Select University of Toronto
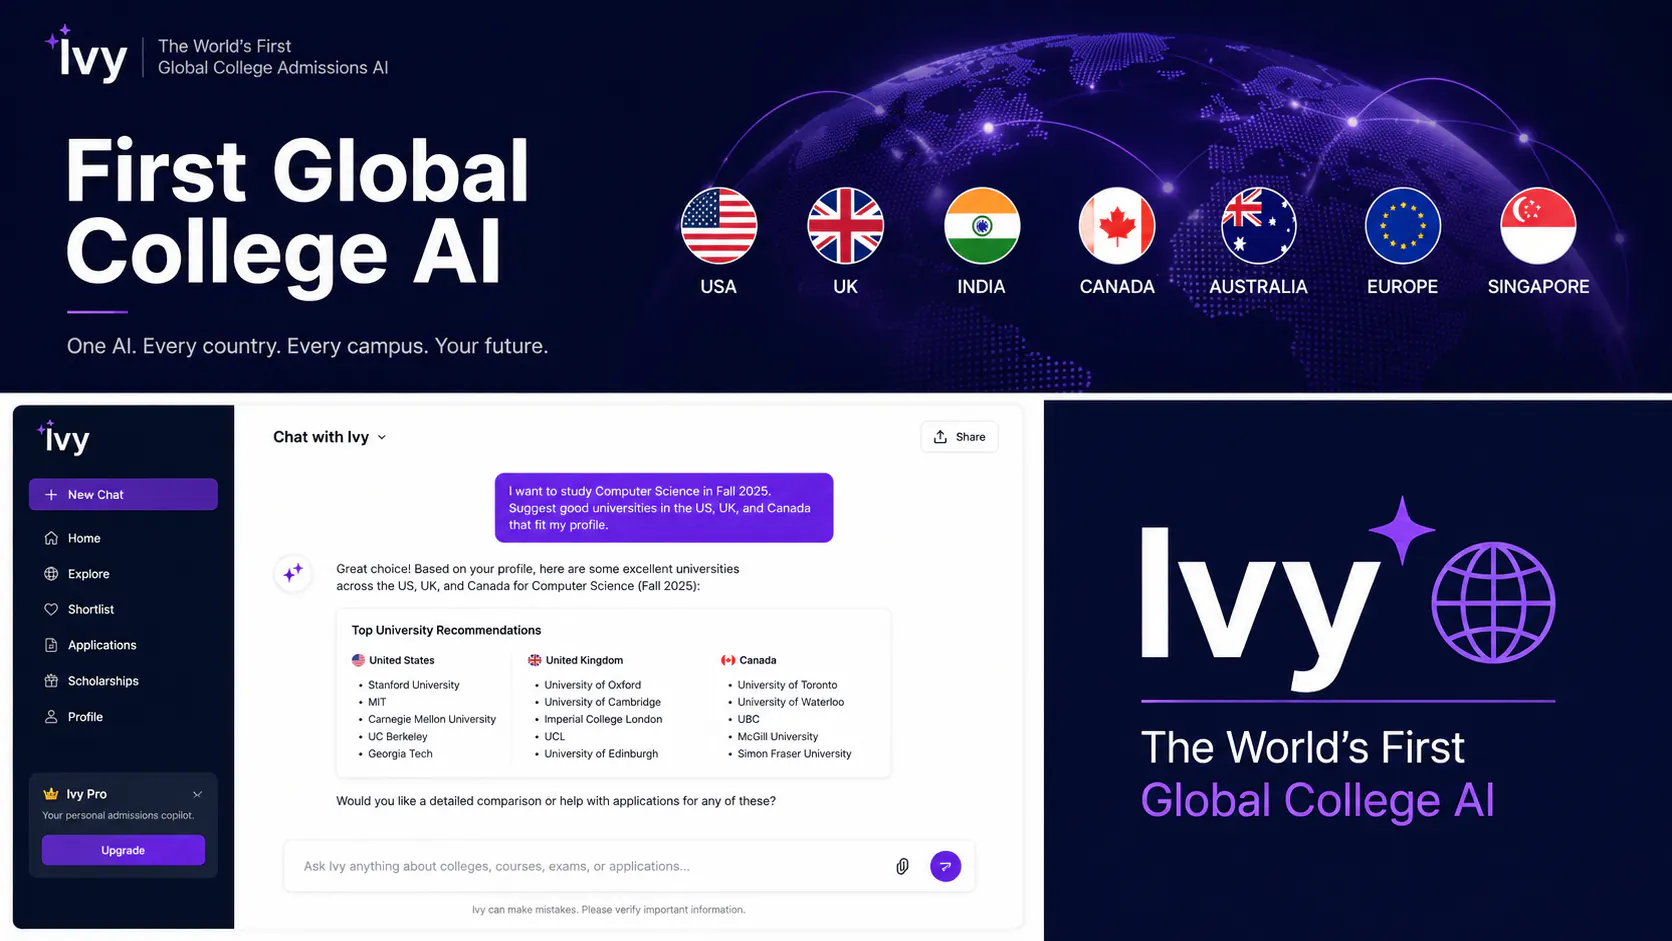The width and height of the screenshot is (1672, 941). (x=788, y=685)
